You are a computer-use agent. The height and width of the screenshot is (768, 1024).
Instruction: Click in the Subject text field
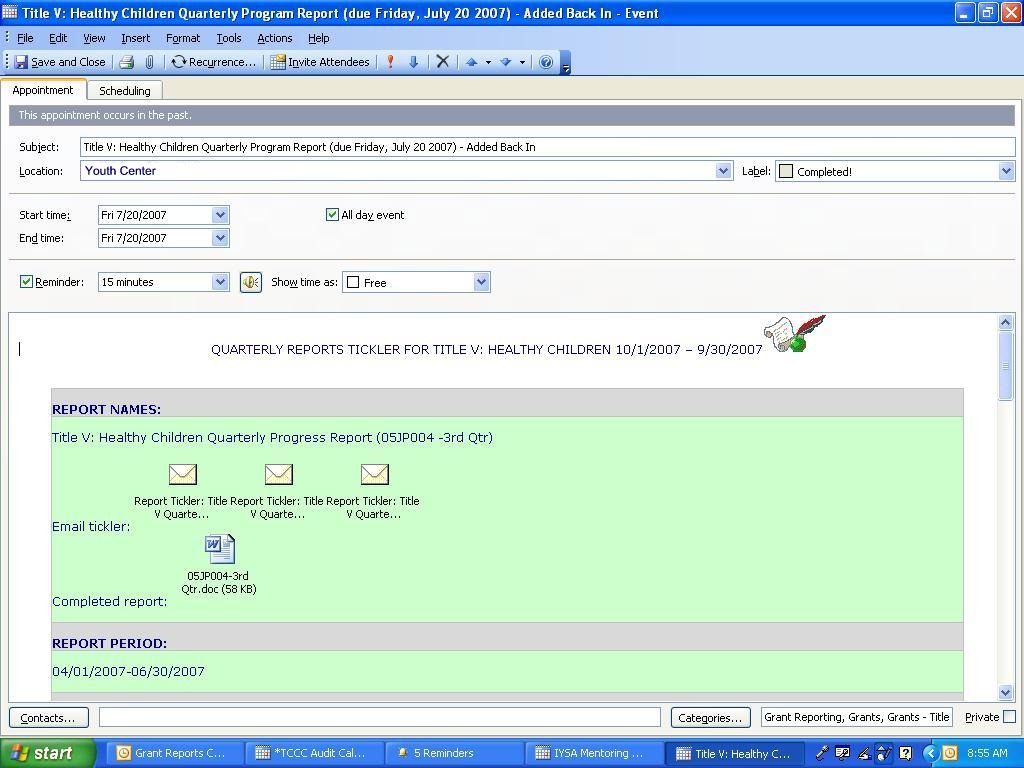click(x=546, y=147)
